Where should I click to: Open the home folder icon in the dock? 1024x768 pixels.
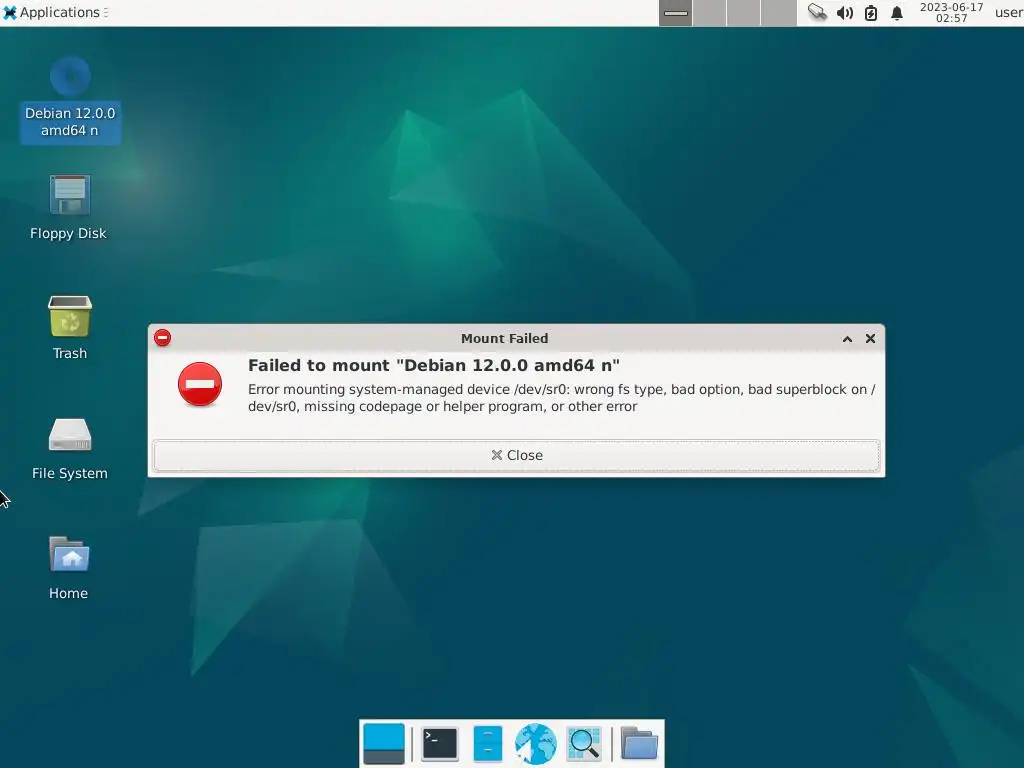tap(639, 743)
